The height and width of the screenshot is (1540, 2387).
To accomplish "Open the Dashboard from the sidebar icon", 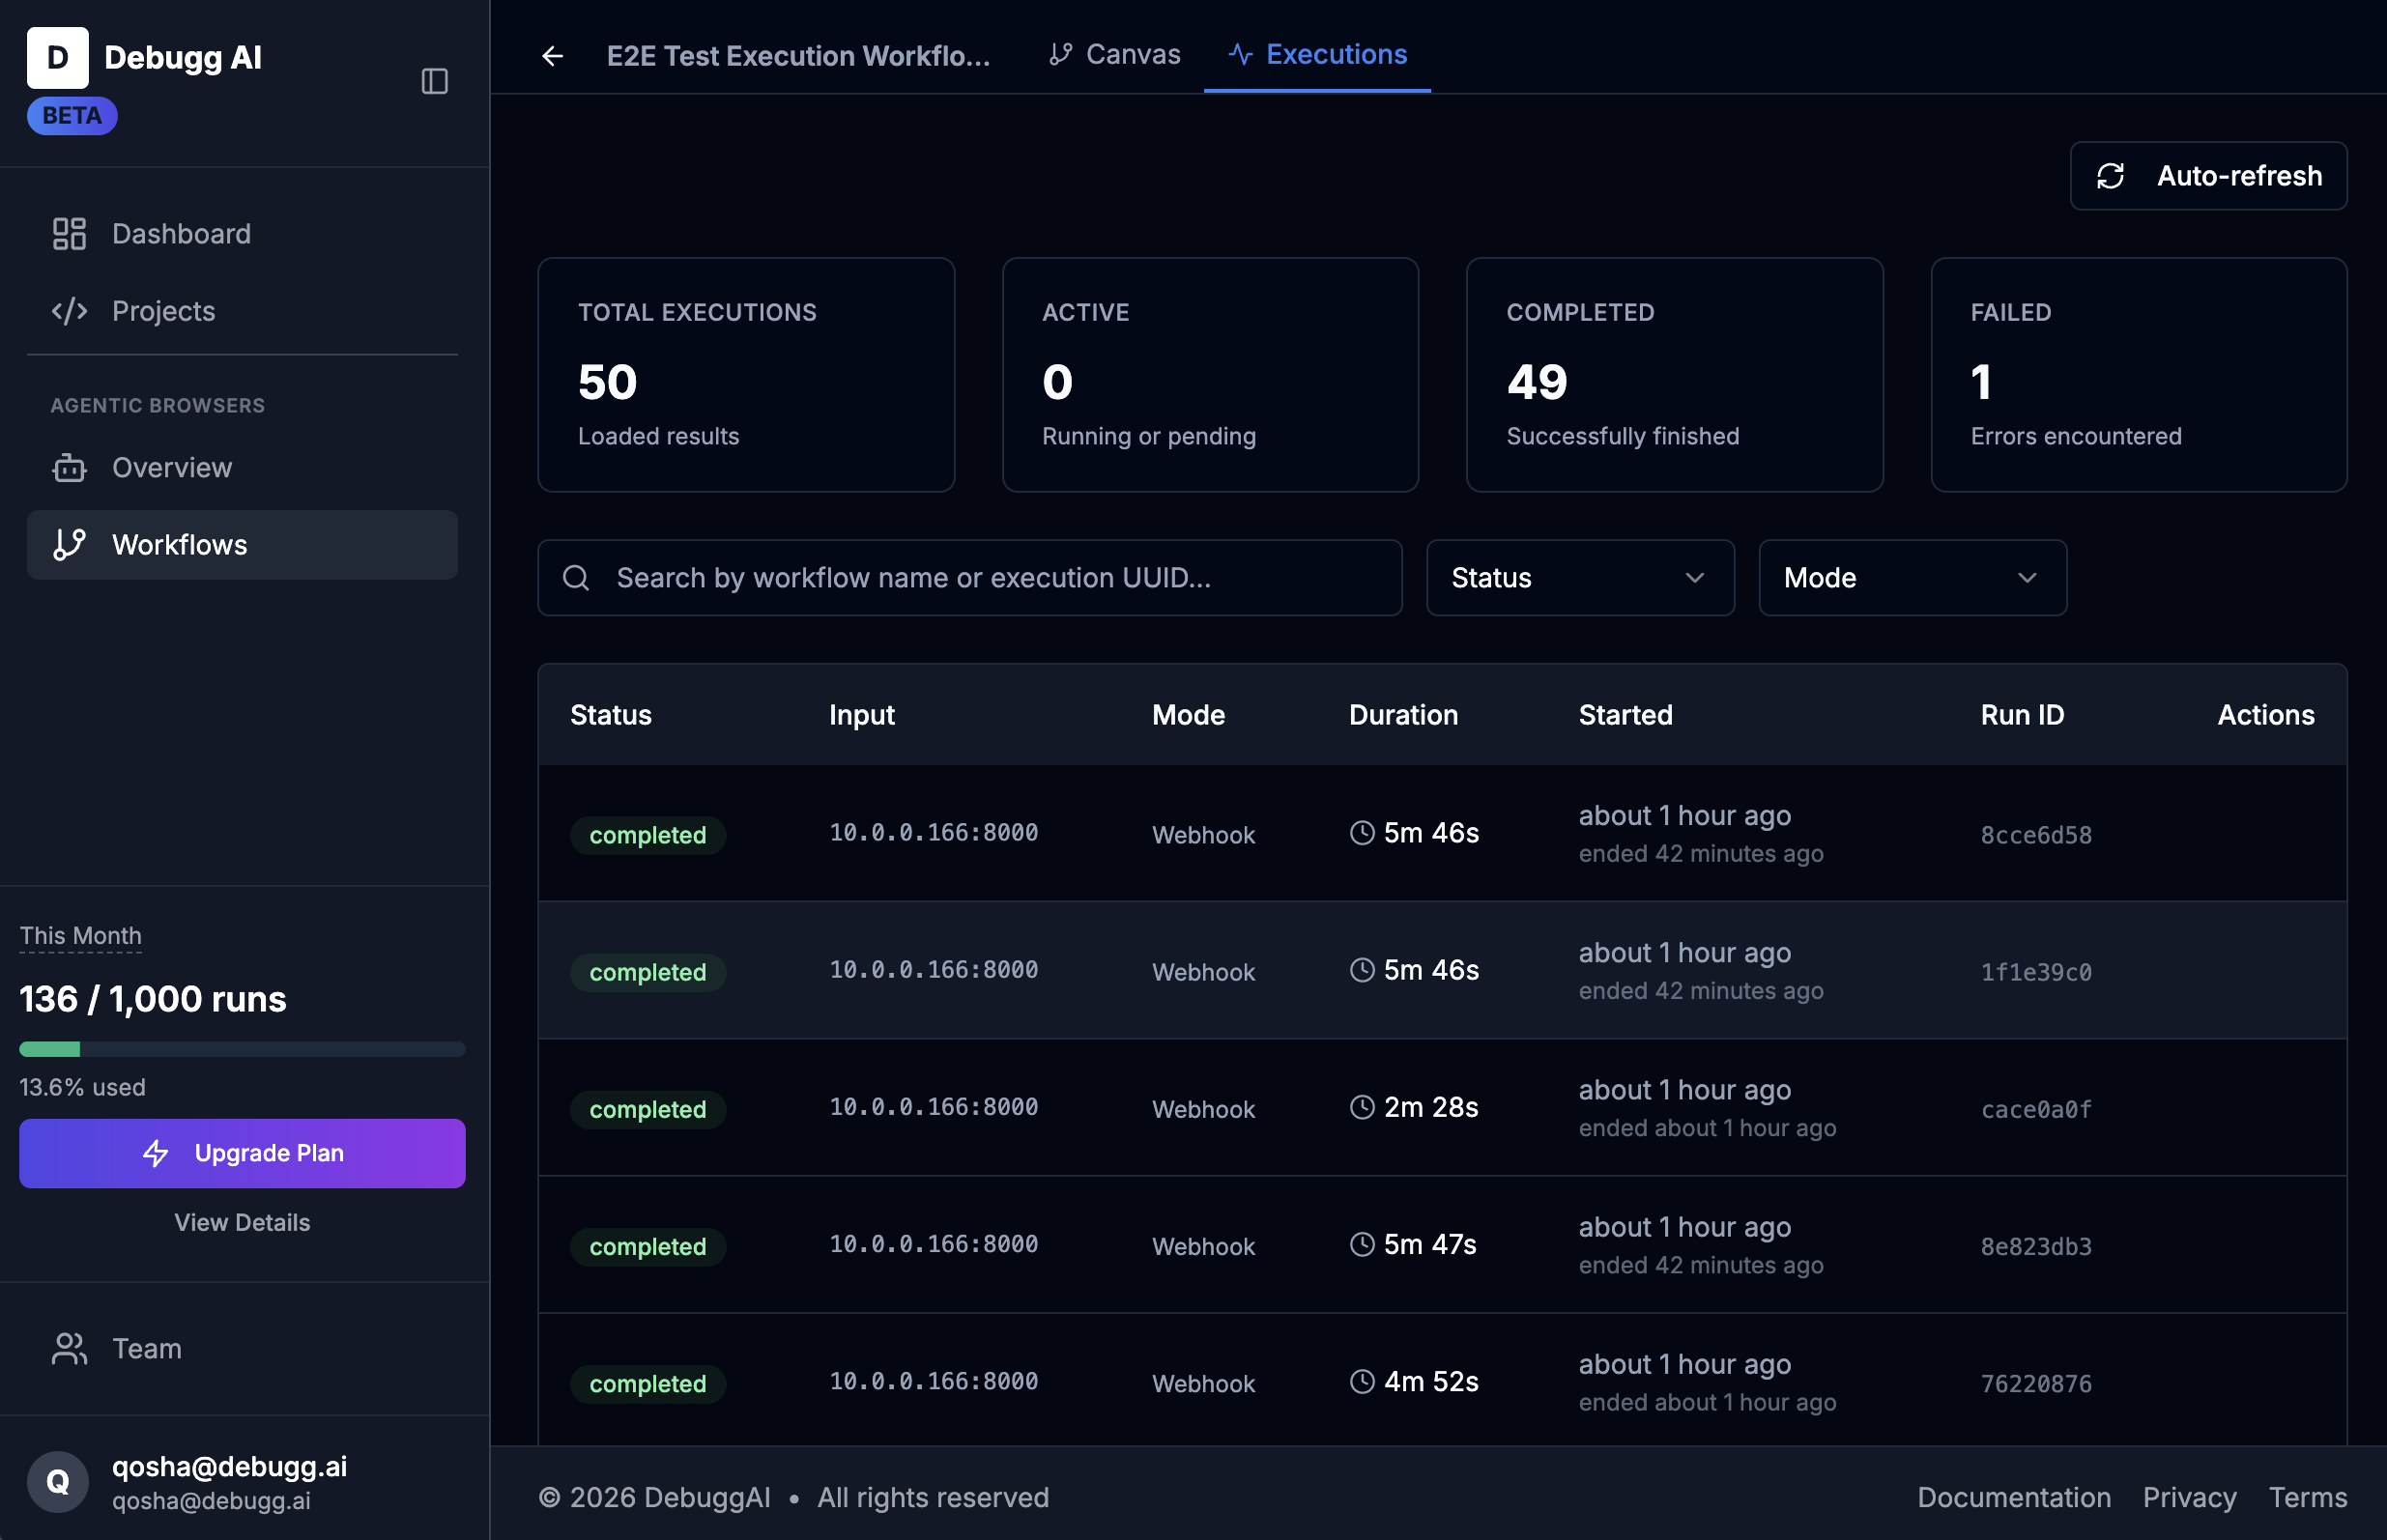I will click(68, 233).
